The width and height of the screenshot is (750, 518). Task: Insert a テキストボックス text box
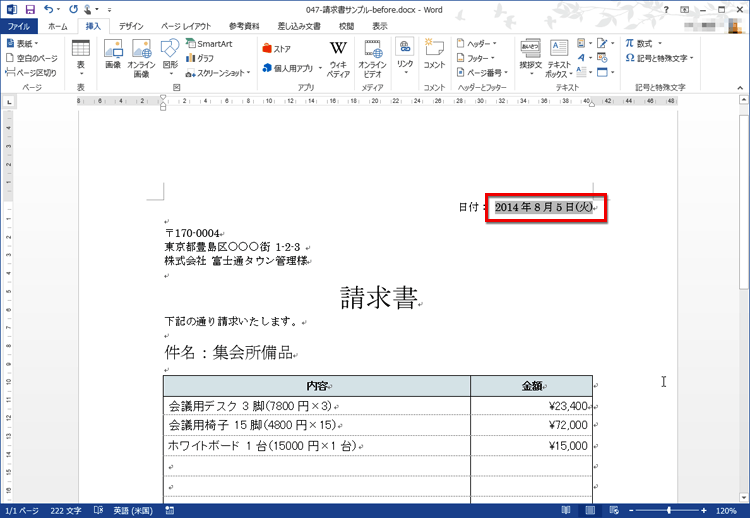click(559, 59)
